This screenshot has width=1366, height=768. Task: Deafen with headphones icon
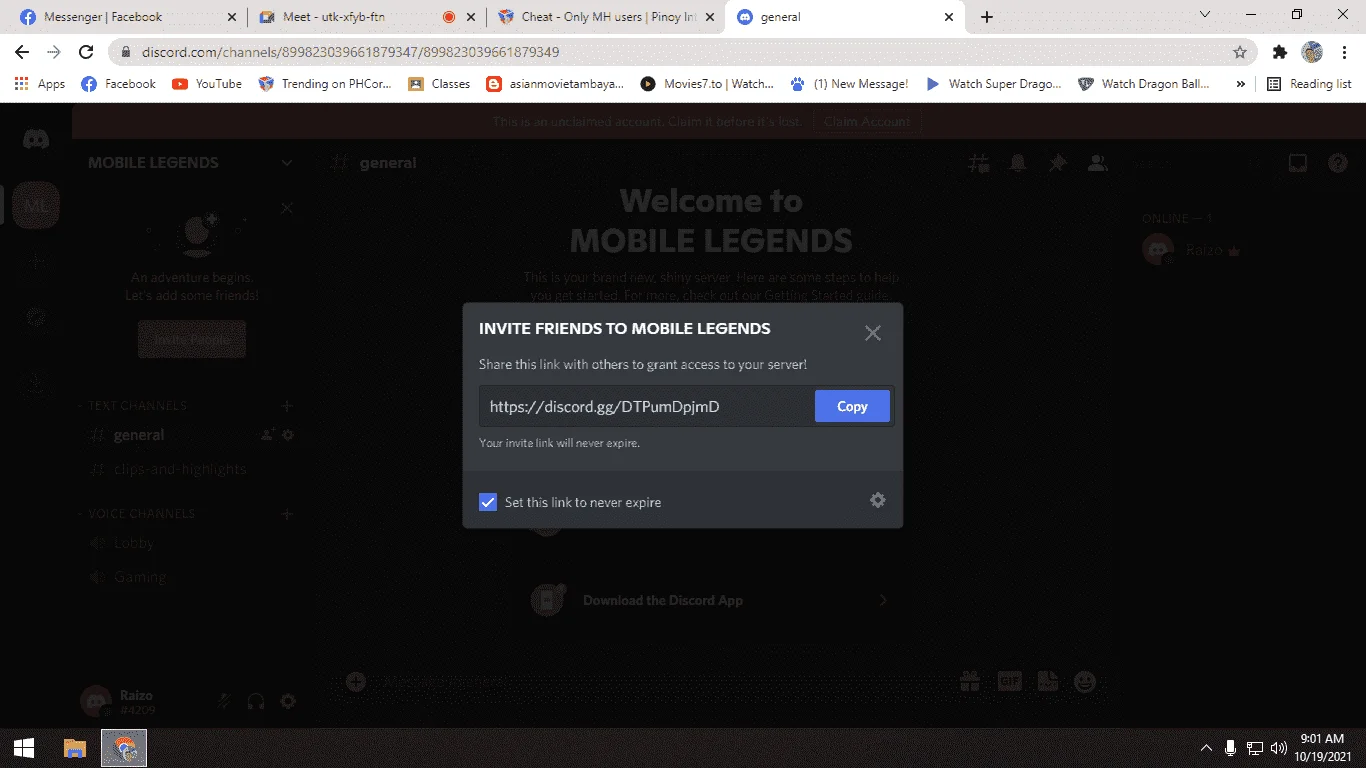(256, 702)
